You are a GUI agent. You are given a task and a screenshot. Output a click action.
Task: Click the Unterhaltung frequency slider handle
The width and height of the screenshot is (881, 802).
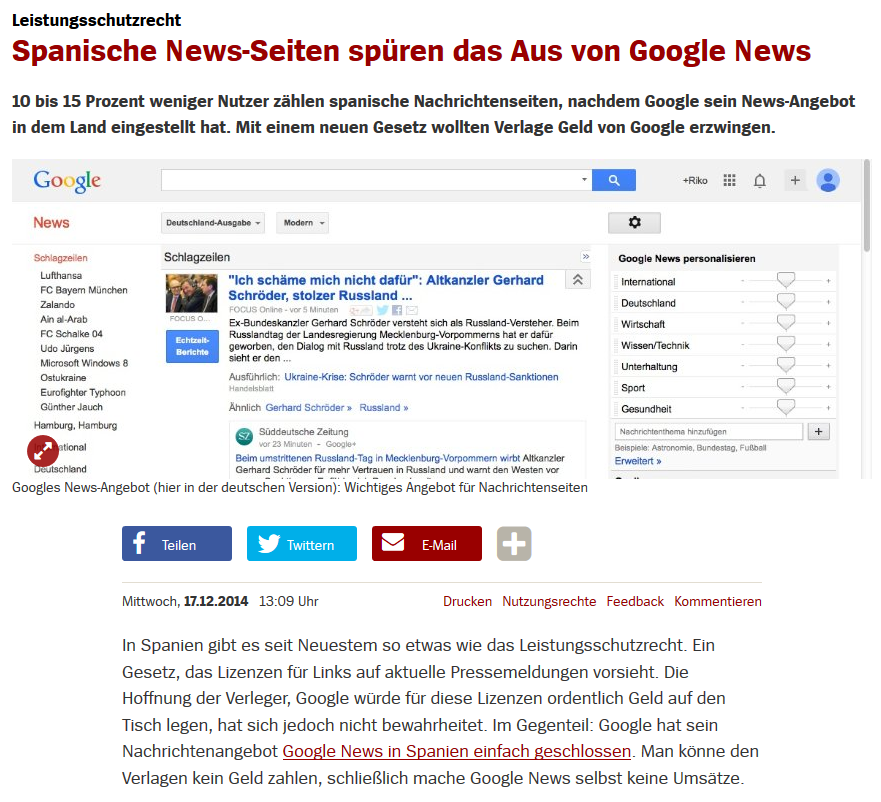tap(785, 365)
